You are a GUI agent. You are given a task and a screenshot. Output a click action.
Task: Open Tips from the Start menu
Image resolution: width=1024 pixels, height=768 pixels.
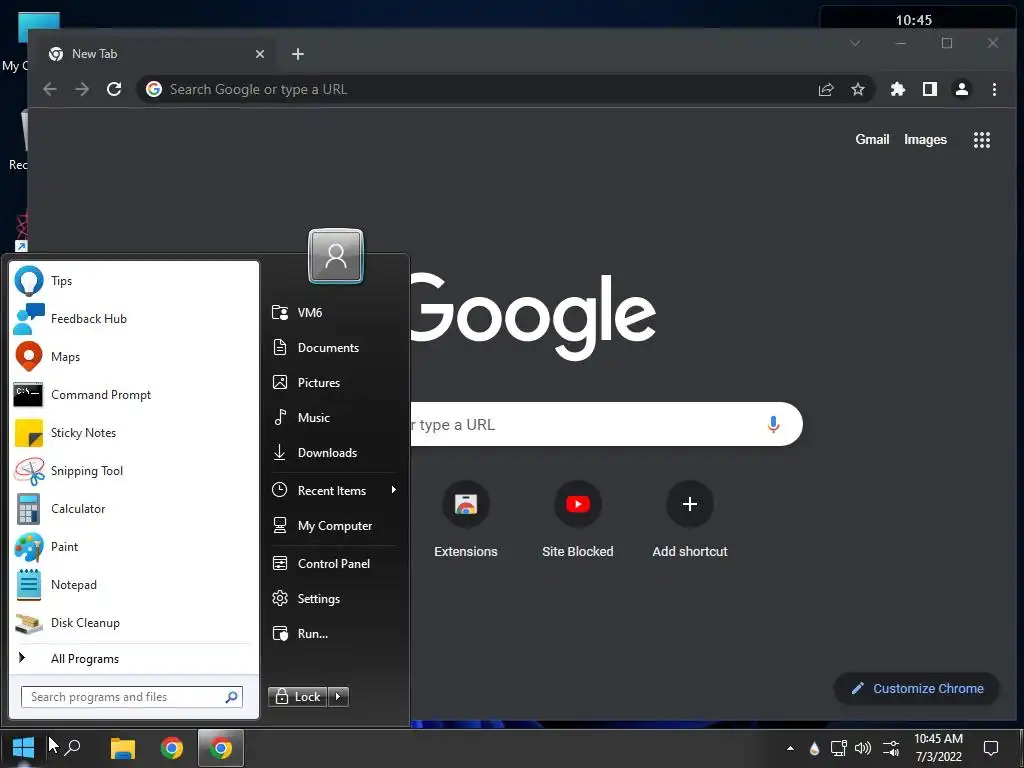pyautogui.click(x=134, y=281)
